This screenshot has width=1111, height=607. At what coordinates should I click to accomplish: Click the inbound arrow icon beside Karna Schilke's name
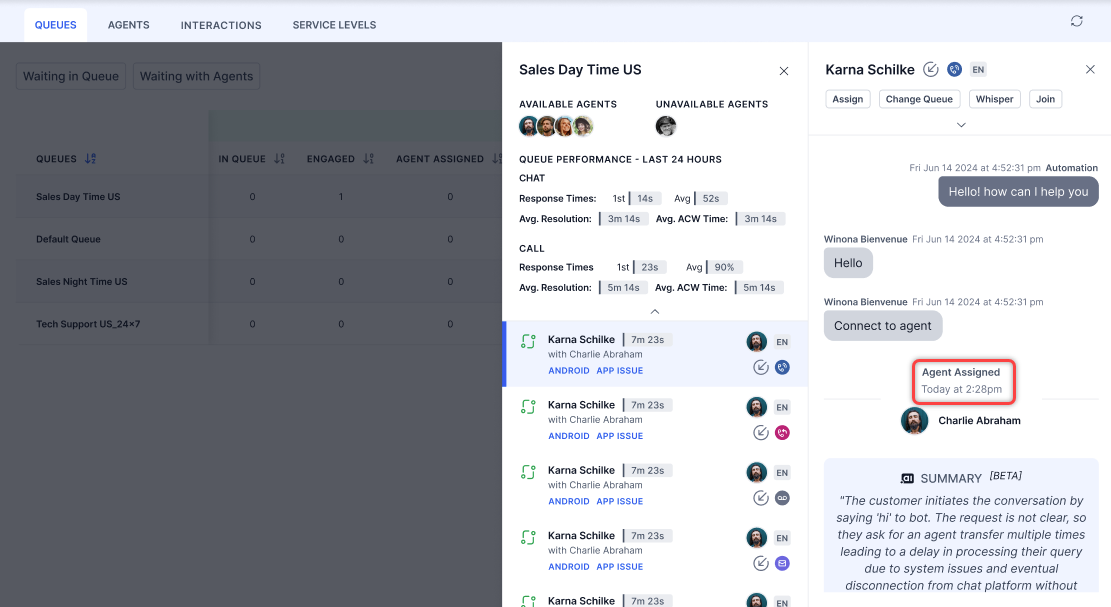coord(931,70)
